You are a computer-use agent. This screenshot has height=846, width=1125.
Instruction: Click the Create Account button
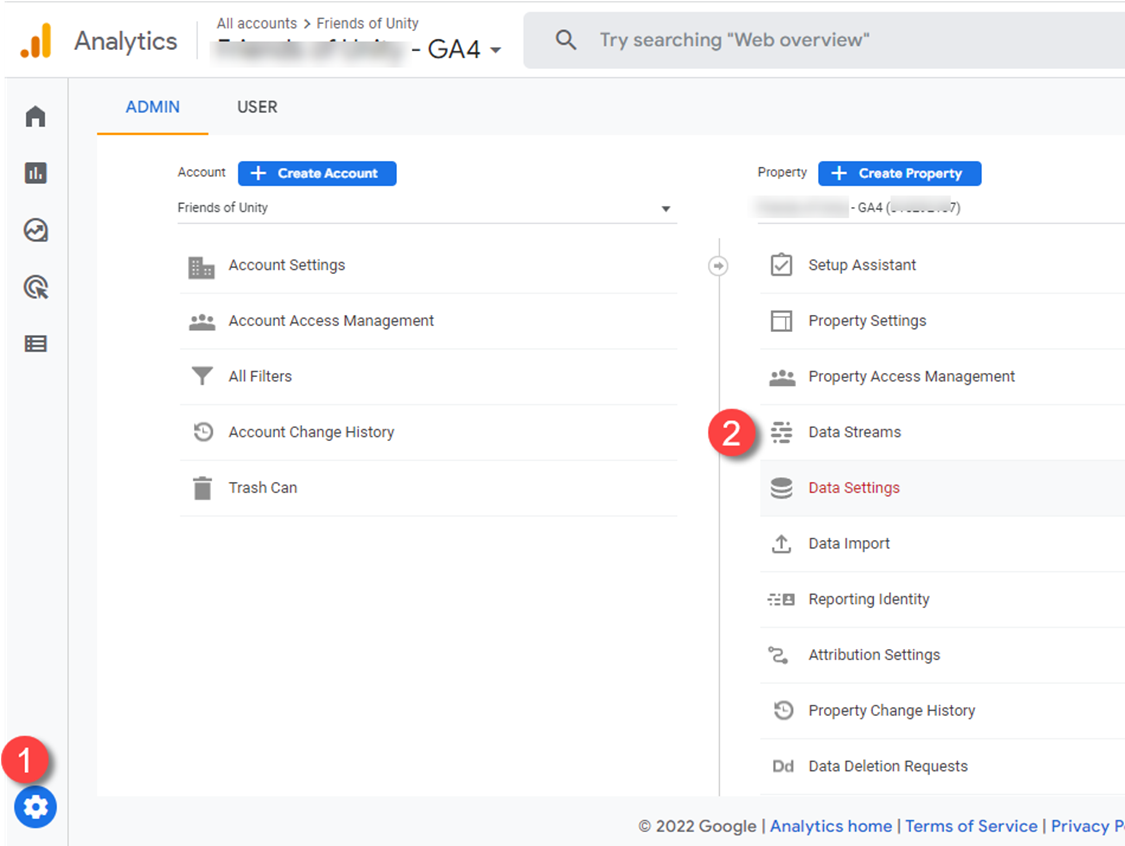point(317,174)
